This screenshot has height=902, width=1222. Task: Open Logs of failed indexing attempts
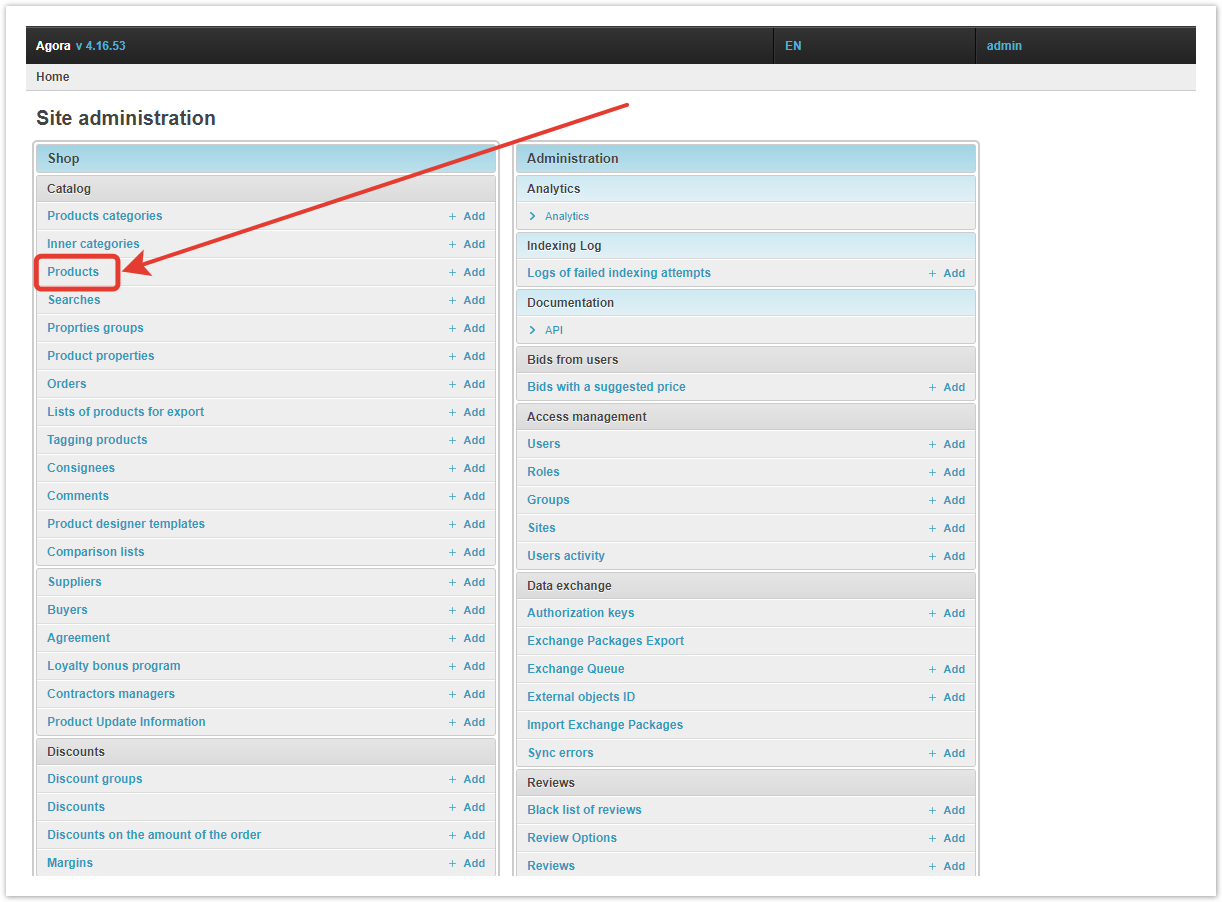click(618, 273)
